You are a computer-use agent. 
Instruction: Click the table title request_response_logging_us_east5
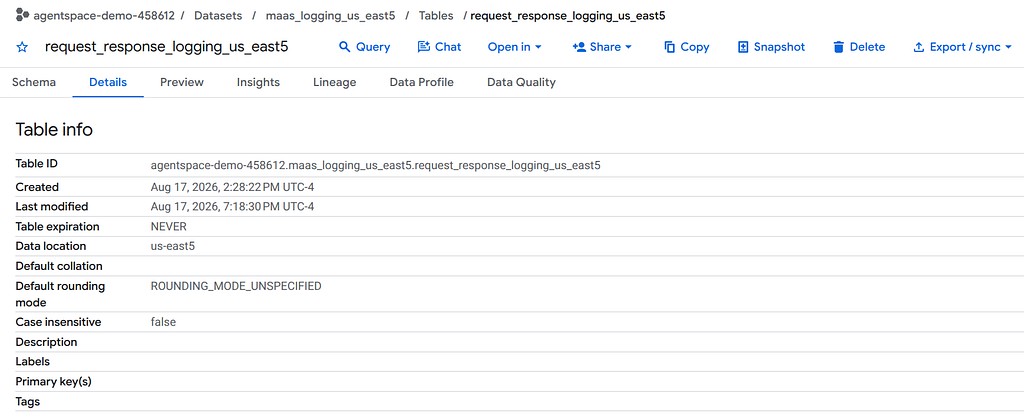(x=167, y=47)
